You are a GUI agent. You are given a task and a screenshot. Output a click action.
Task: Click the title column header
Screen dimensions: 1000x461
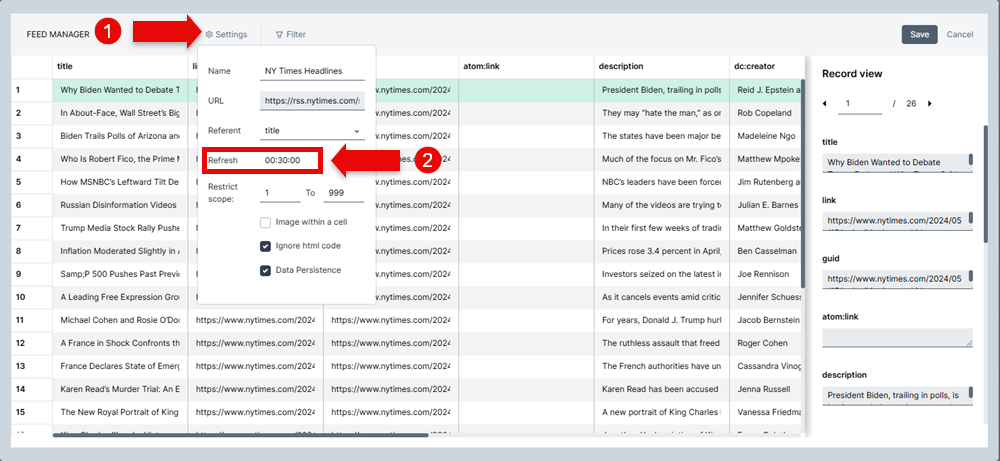tap(120, 66)
